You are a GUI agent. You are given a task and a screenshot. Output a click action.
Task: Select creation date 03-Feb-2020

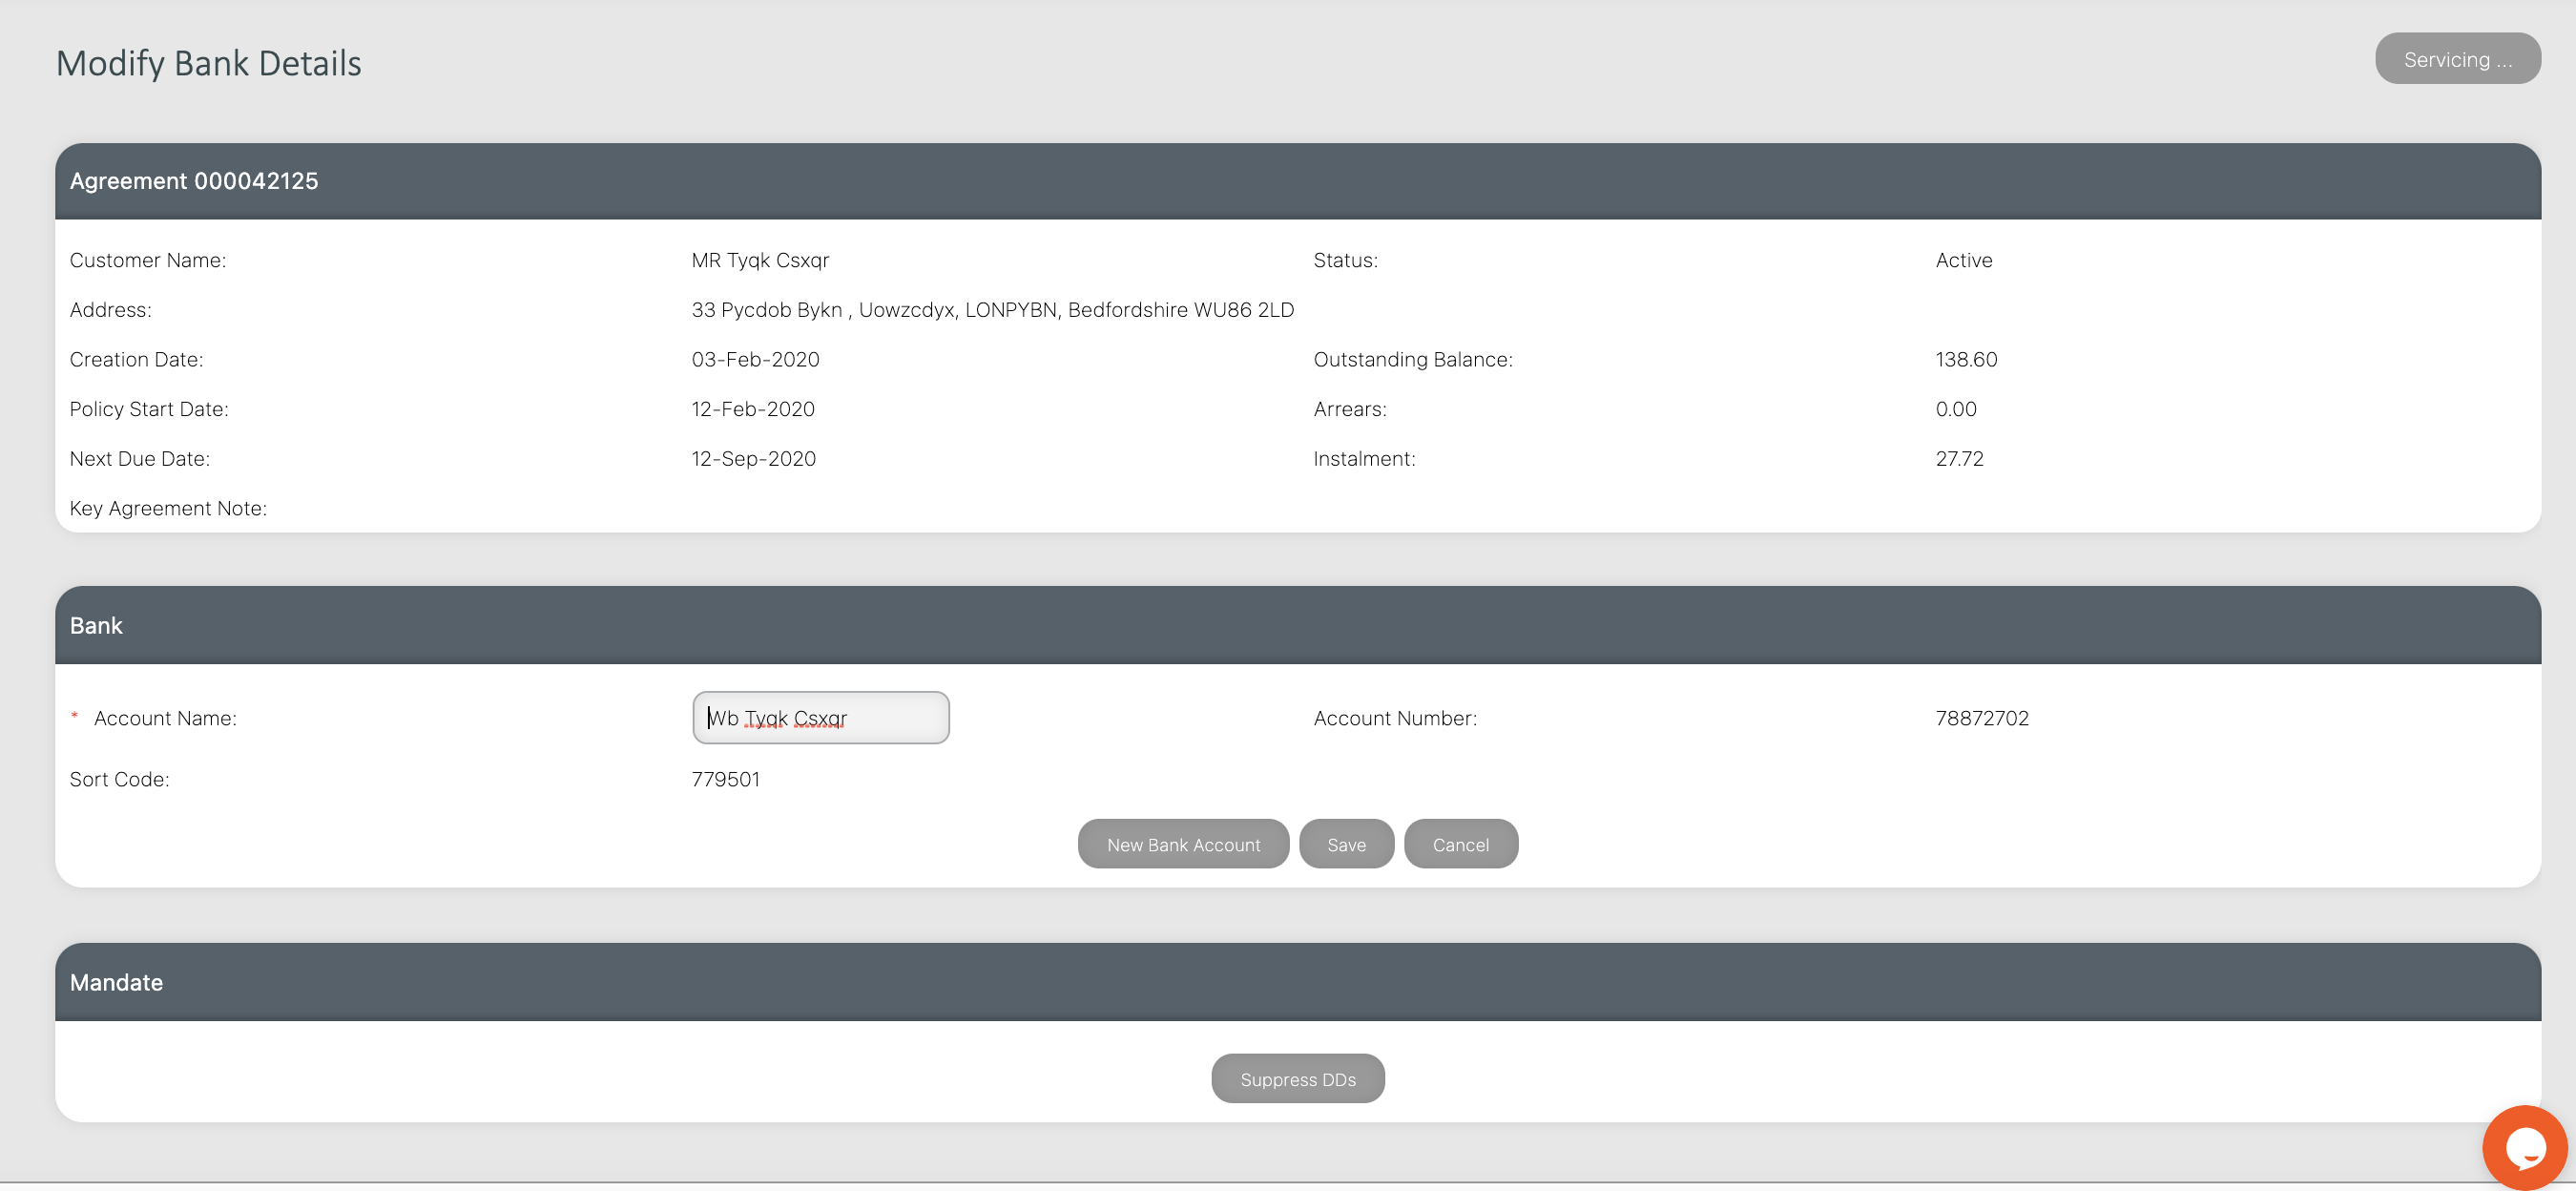click(755, 359)
